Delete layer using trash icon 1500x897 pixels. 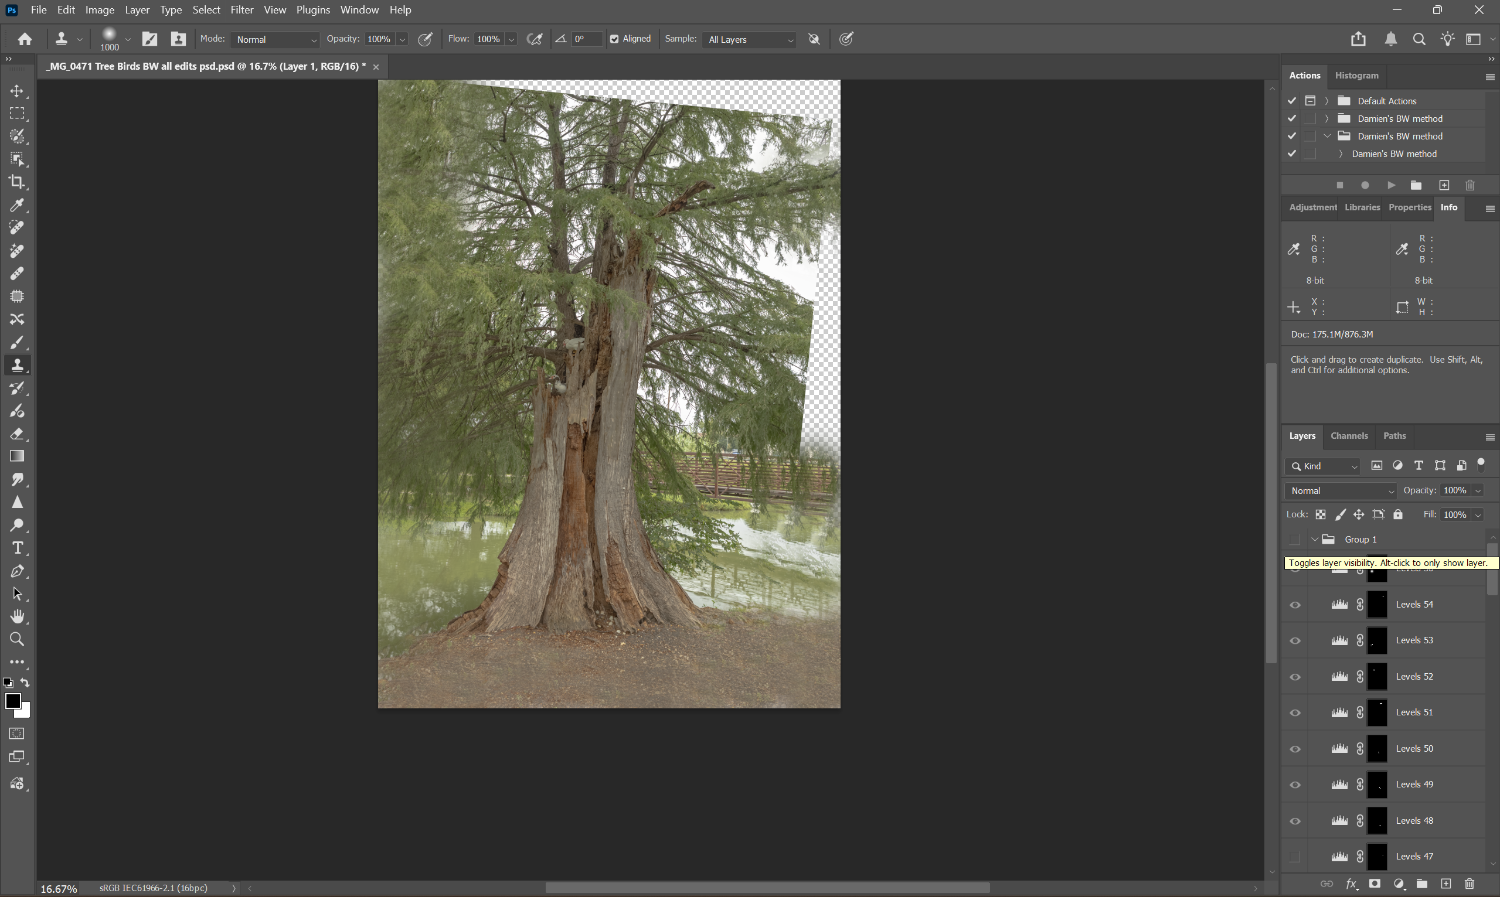(x=1469, y=884)
